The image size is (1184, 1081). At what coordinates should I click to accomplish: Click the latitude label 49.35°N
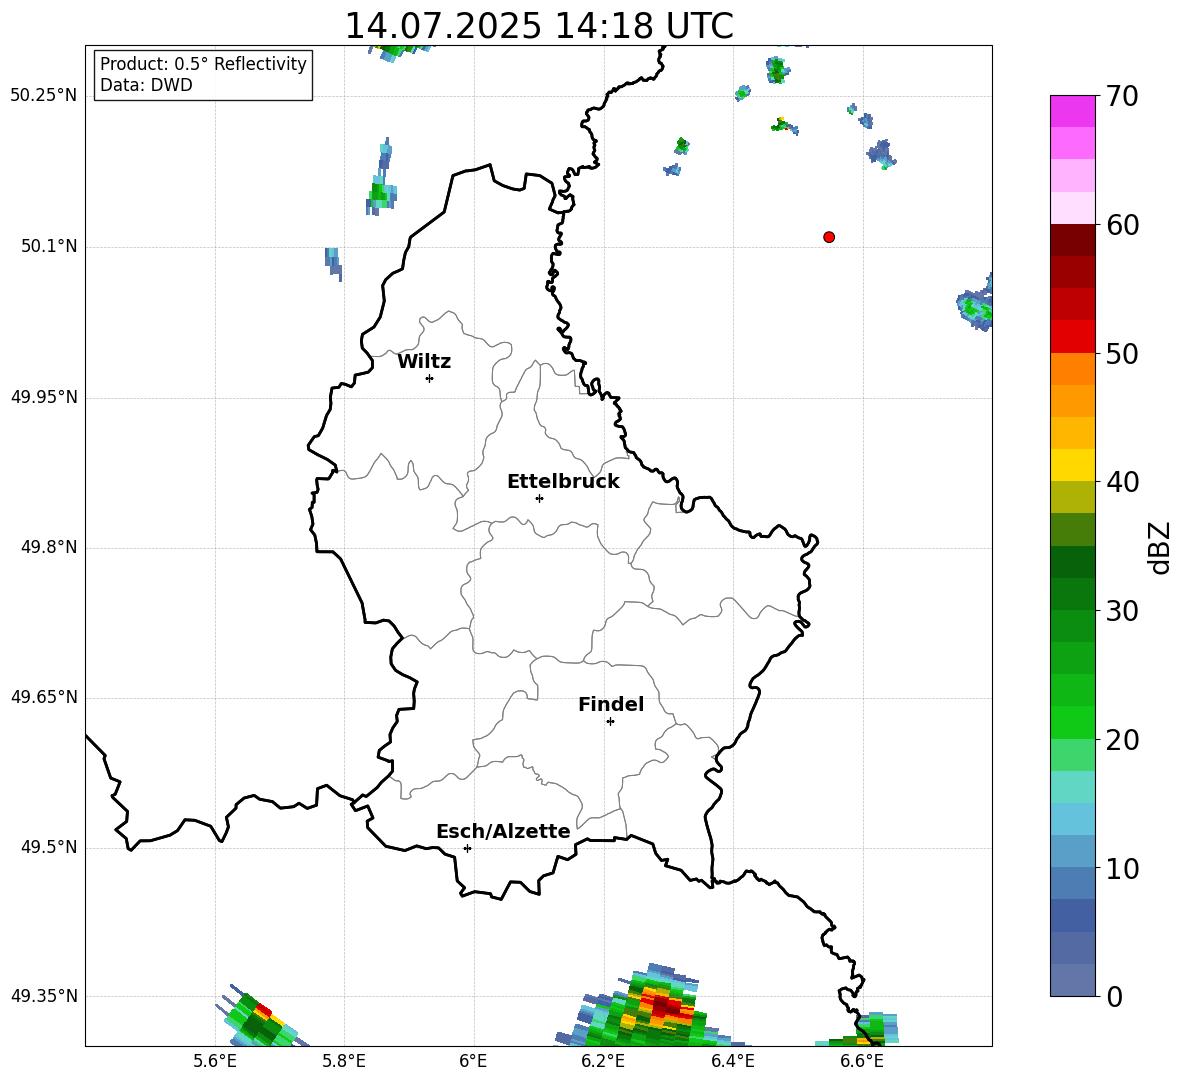point(44,996)
